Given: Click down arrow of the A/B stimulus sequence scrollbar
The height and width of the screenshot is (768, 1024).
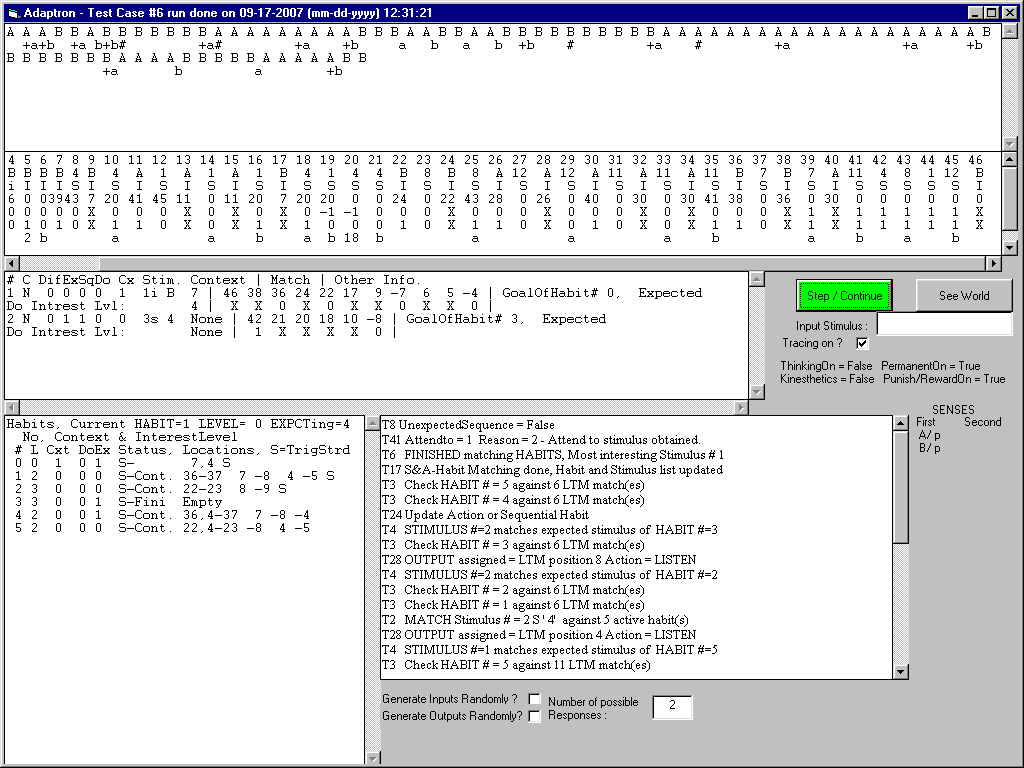Looking at the screenshot, I should pyautogui.click(x=1010, y=144).
